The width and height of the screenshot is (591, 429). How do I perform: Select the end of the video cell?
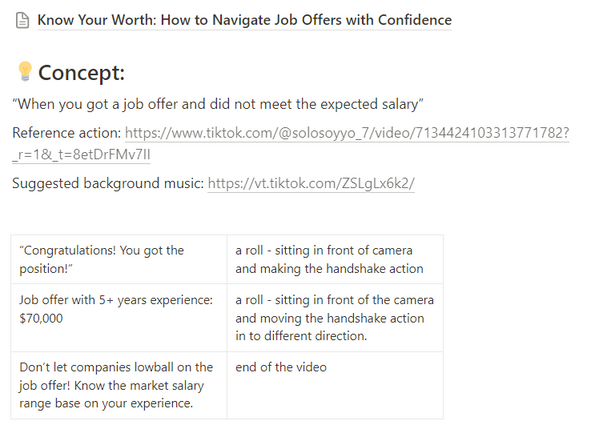pyautogui.click(x=335, y=385)
